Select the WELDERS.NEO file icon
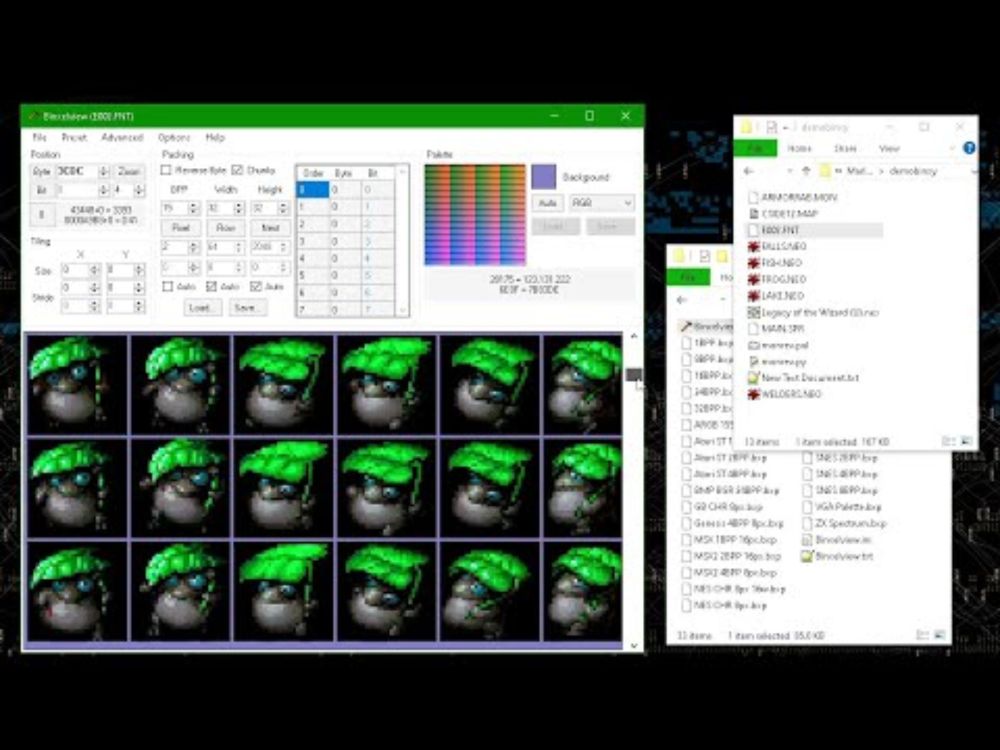Image resolution: width=1000 pixels, height=750 pixels. (x=753, y=394)
